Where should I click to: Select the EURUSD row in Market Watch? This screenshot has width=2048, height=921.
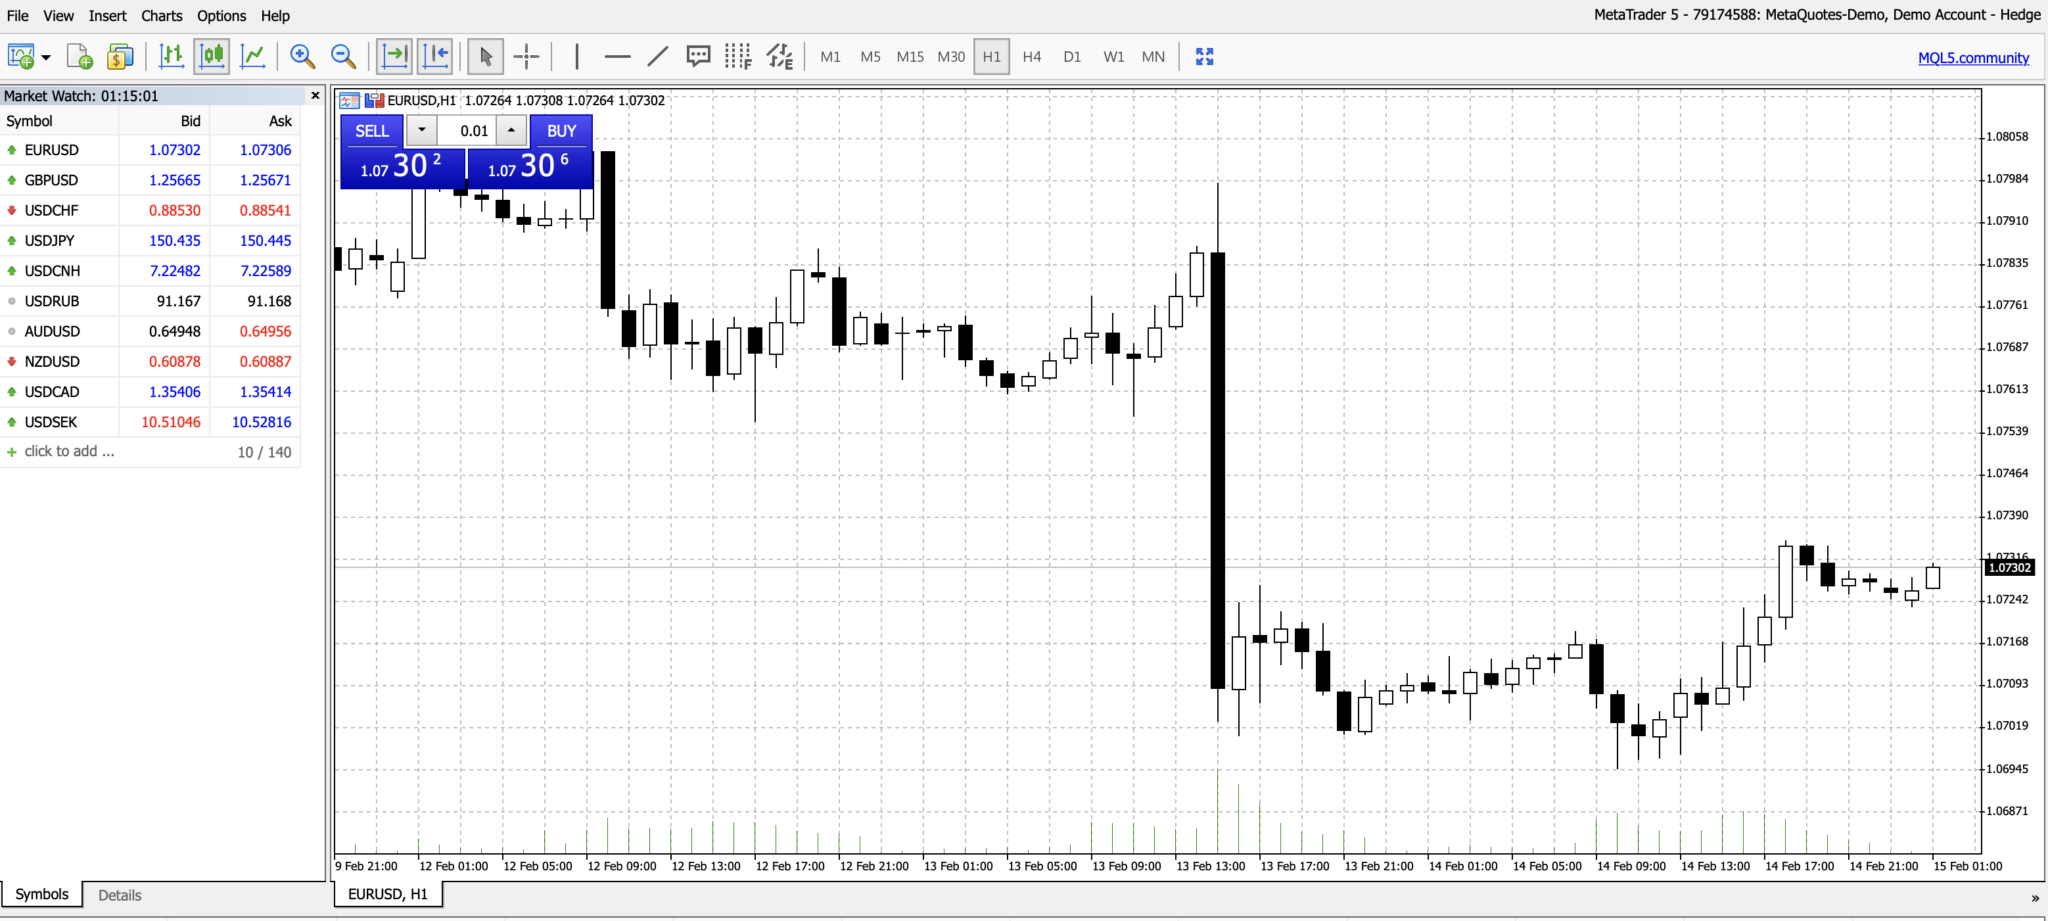click(x=150, y=150)
